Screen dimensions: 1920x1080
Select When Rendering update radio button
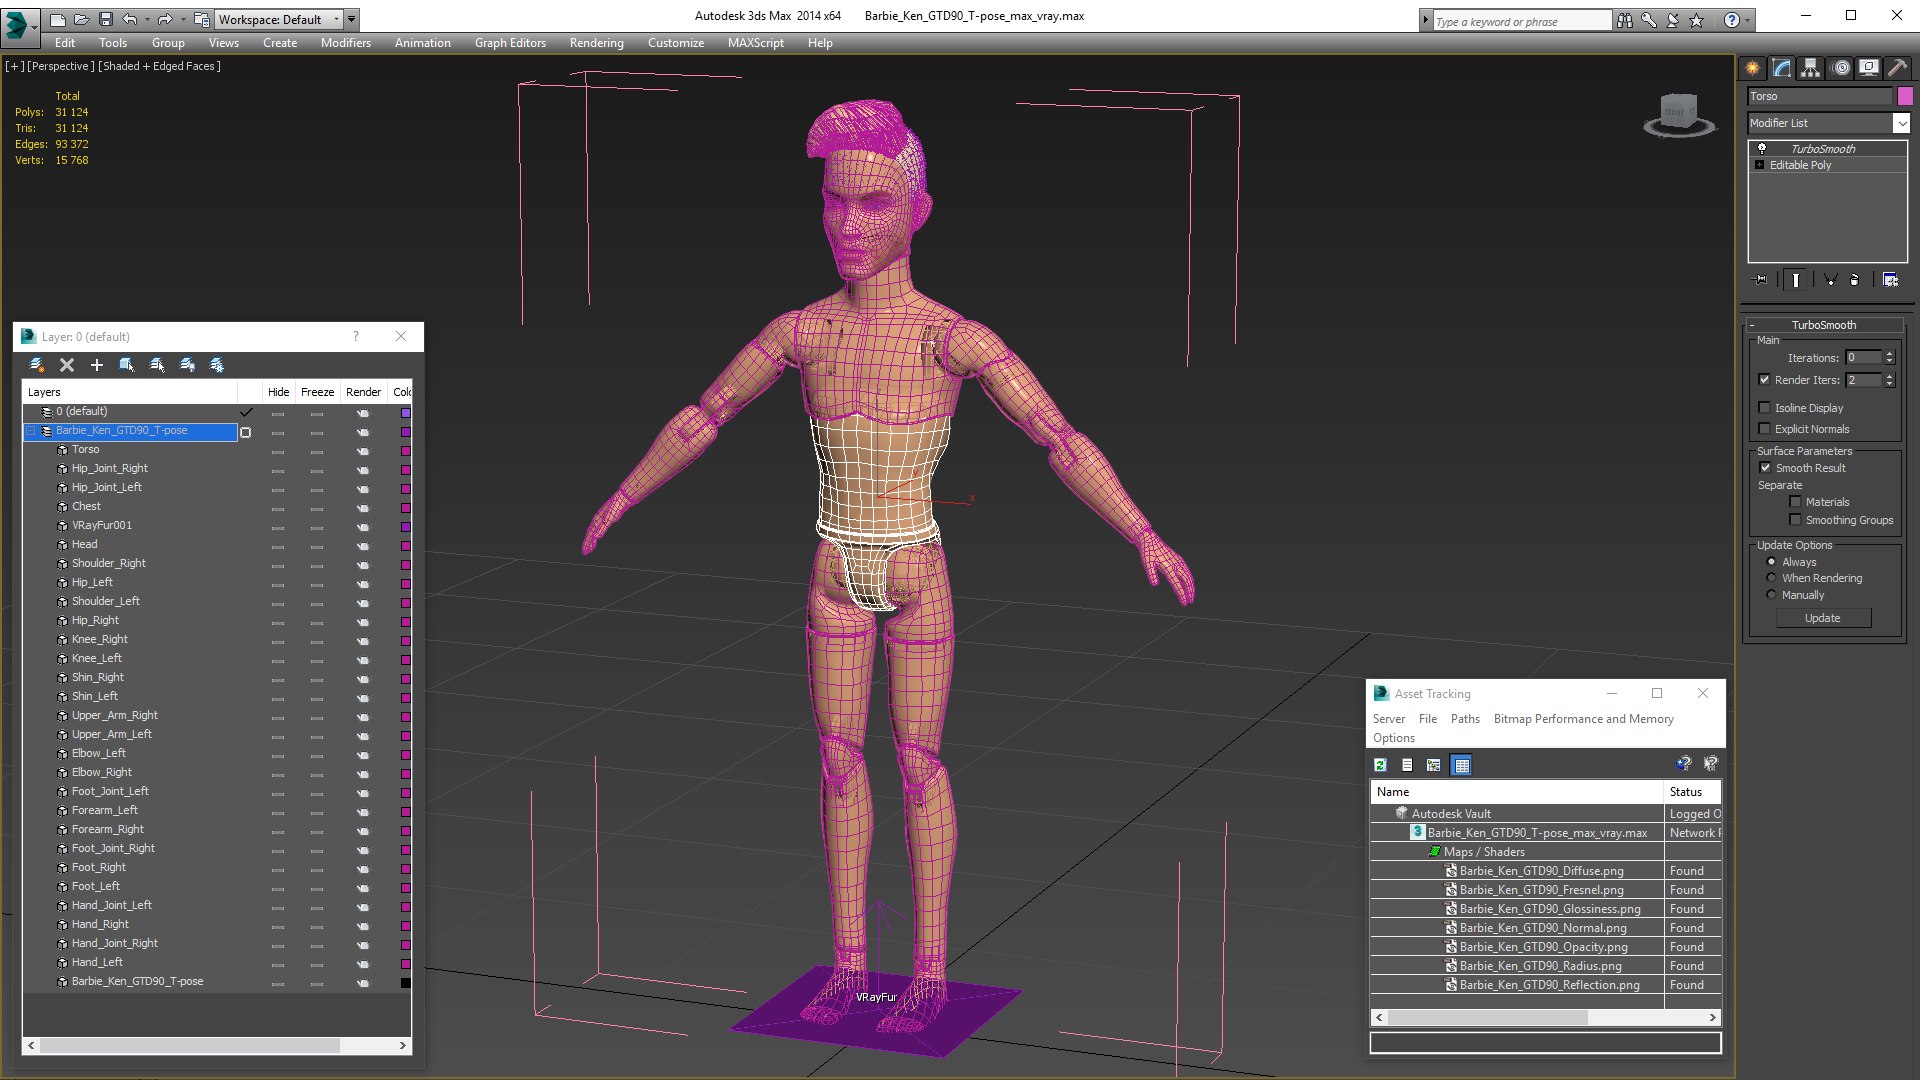point(1771,578)
